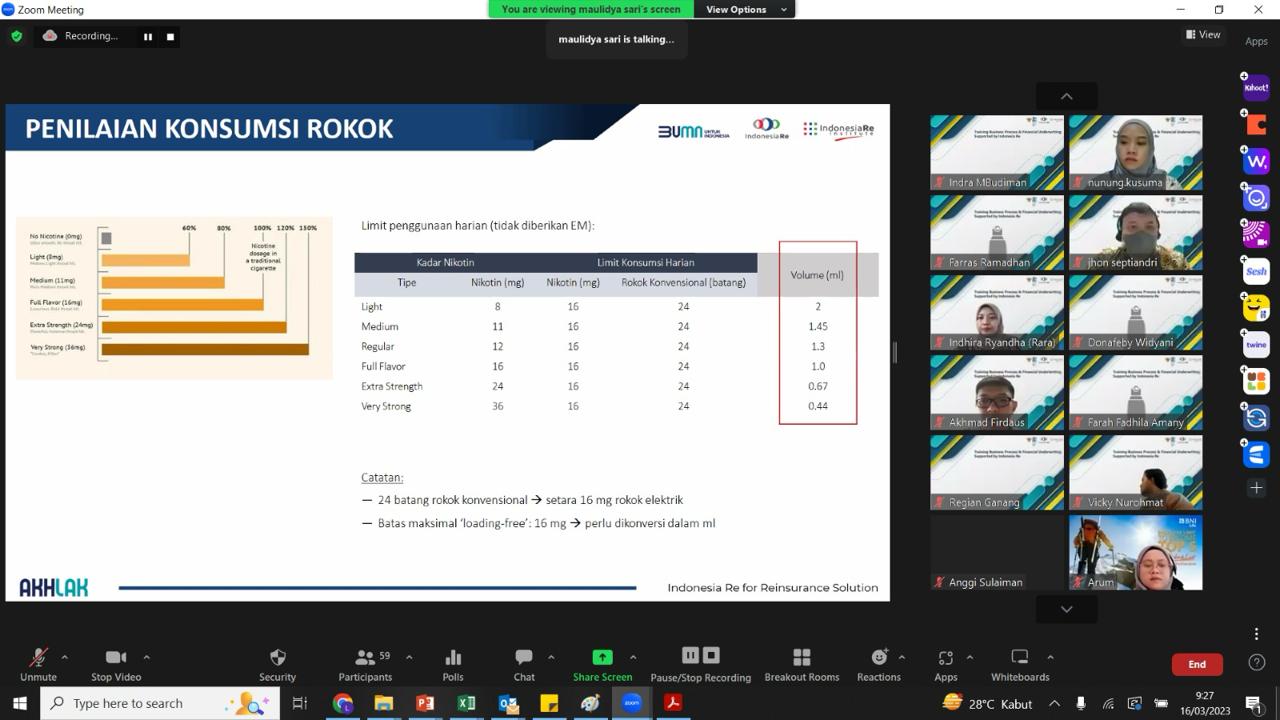Open the View layout menu

tap(1203, 35)
